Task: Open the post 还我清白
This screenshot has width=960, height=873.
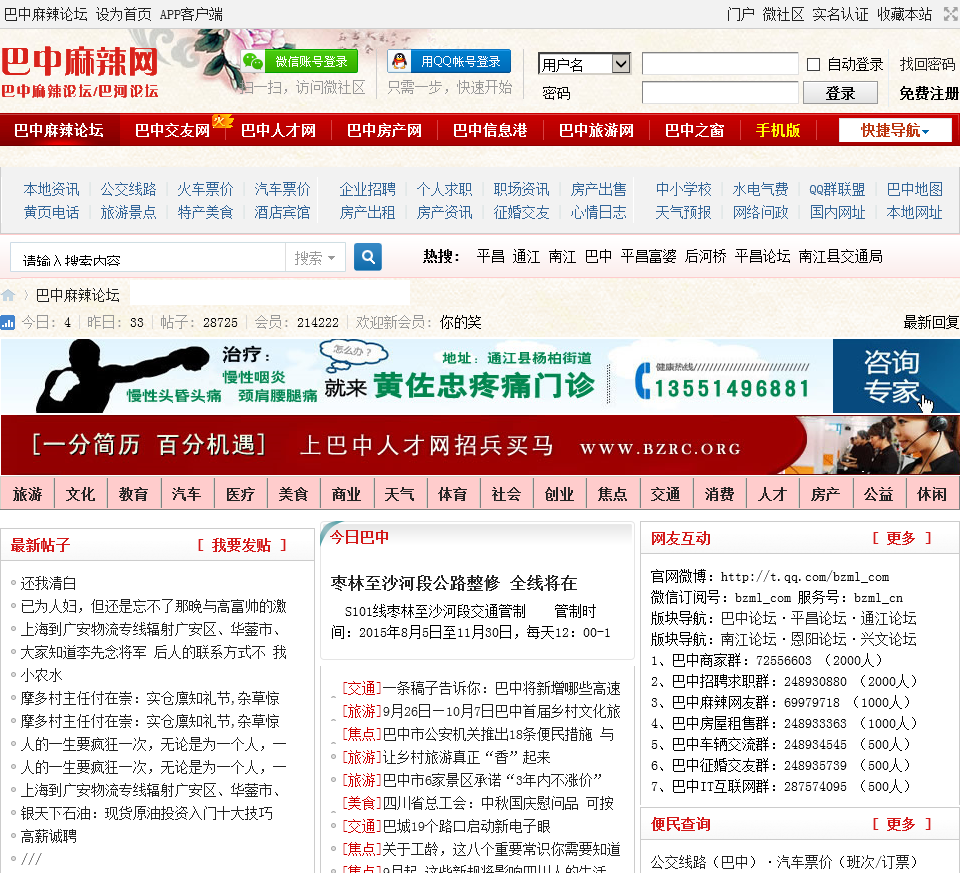Action: pos(48,583)
